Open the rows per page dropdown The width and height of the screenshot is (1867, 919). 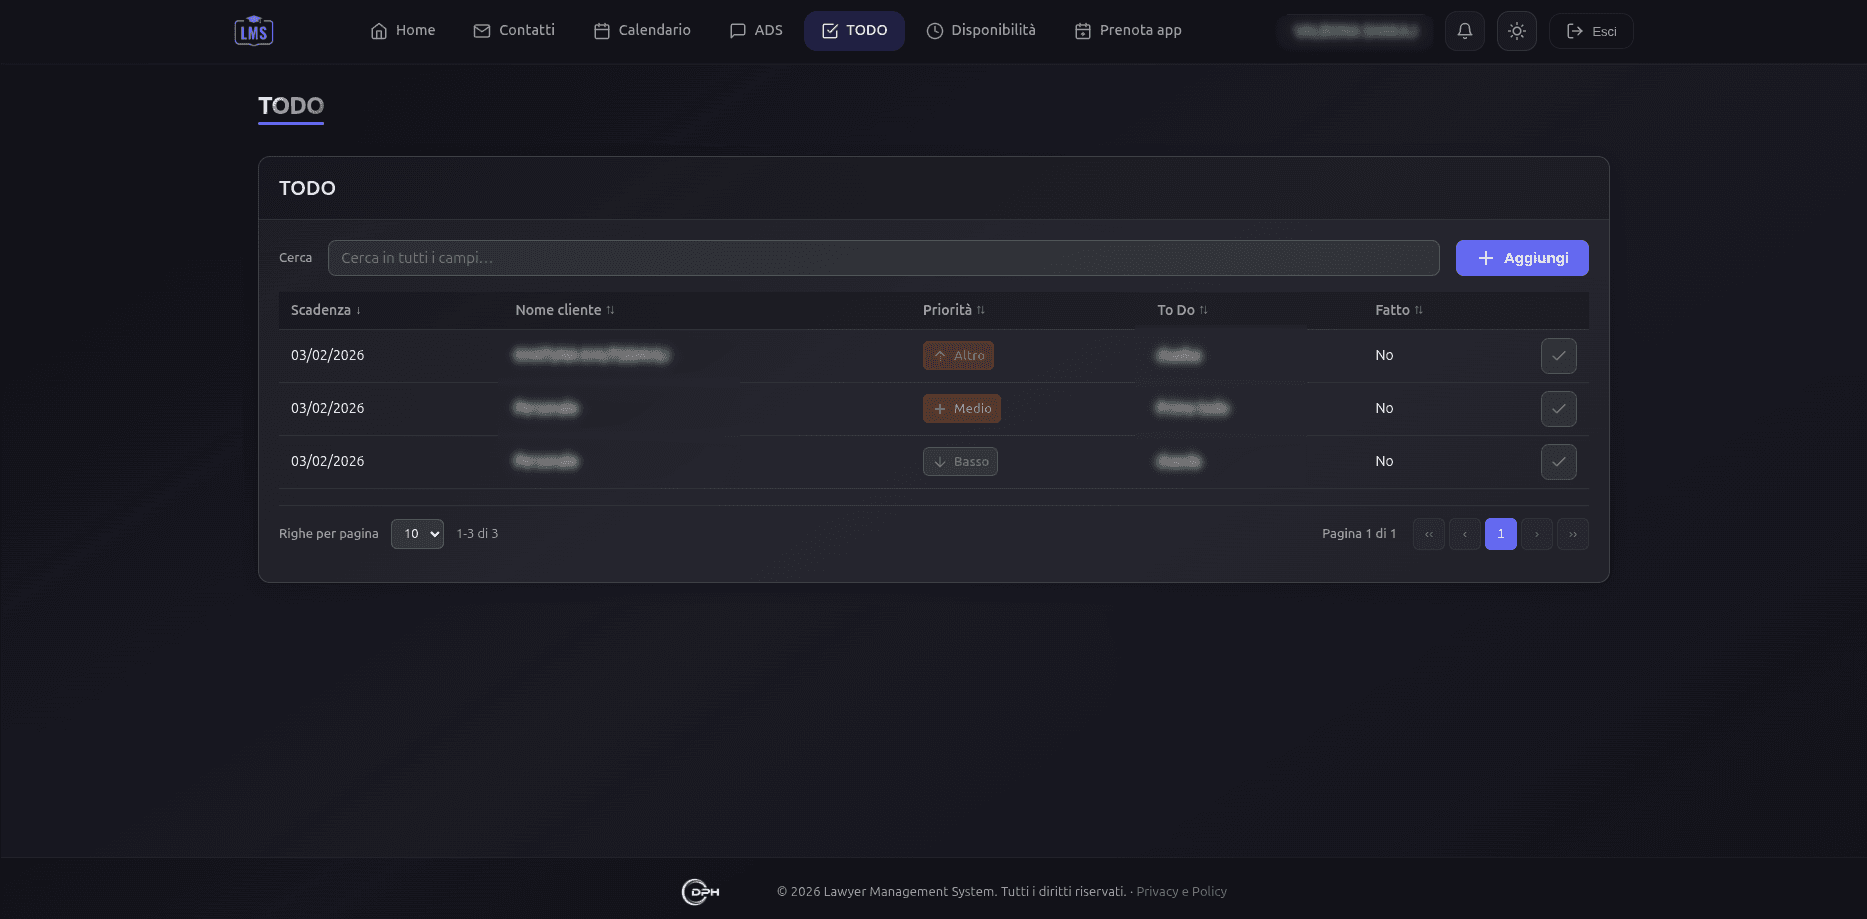[x=417, y=534]
